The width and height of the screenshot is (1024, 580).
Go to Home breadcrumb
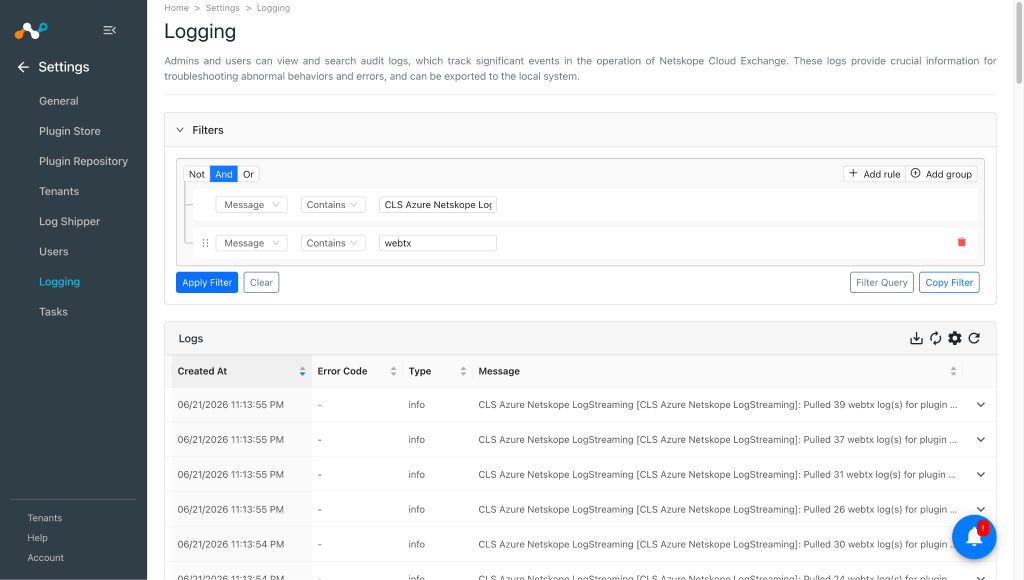176,8
